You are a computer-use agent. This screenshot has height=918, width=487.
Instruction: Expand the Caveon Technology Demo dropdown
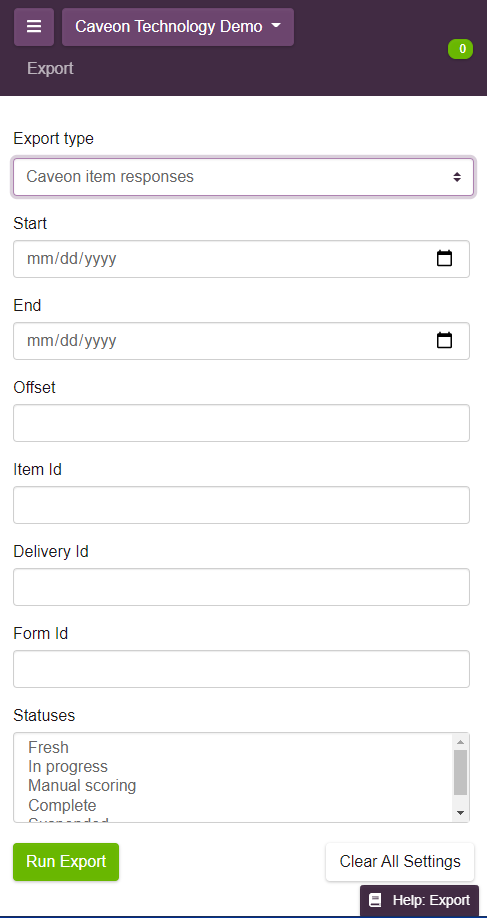178,27
